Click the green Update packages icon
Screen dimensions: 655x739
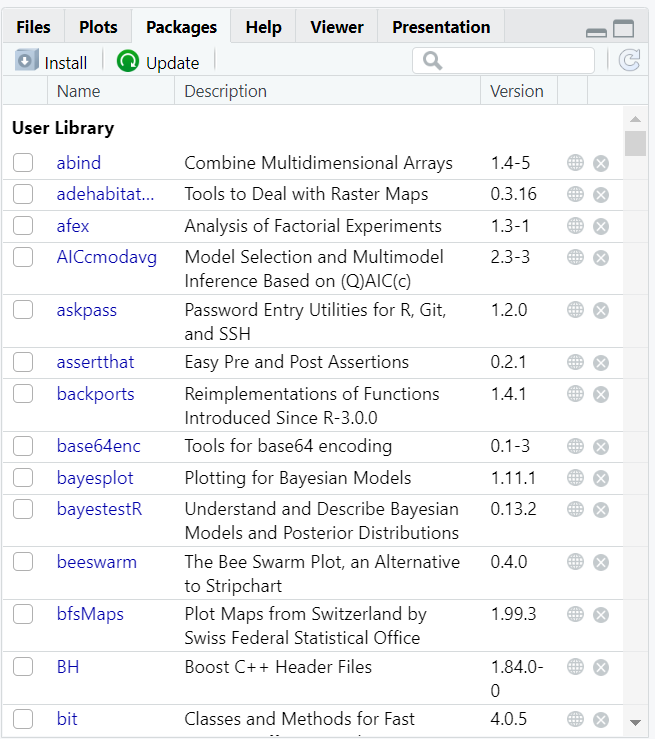(x=128, y=61)
